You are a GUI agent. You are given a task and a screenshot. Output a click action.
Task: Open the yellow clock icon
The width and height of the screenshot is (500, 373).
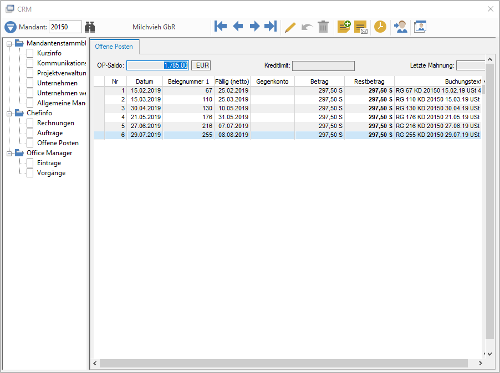pos(380,27)
